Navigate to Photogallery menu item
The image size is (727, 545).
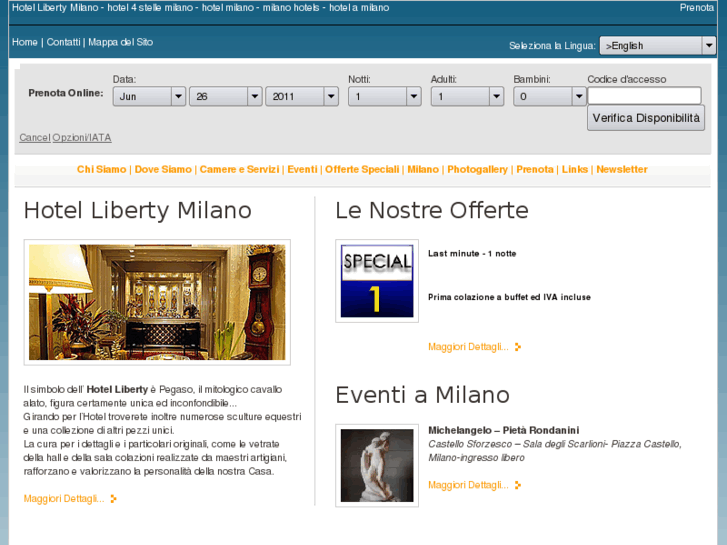[477, 170]
